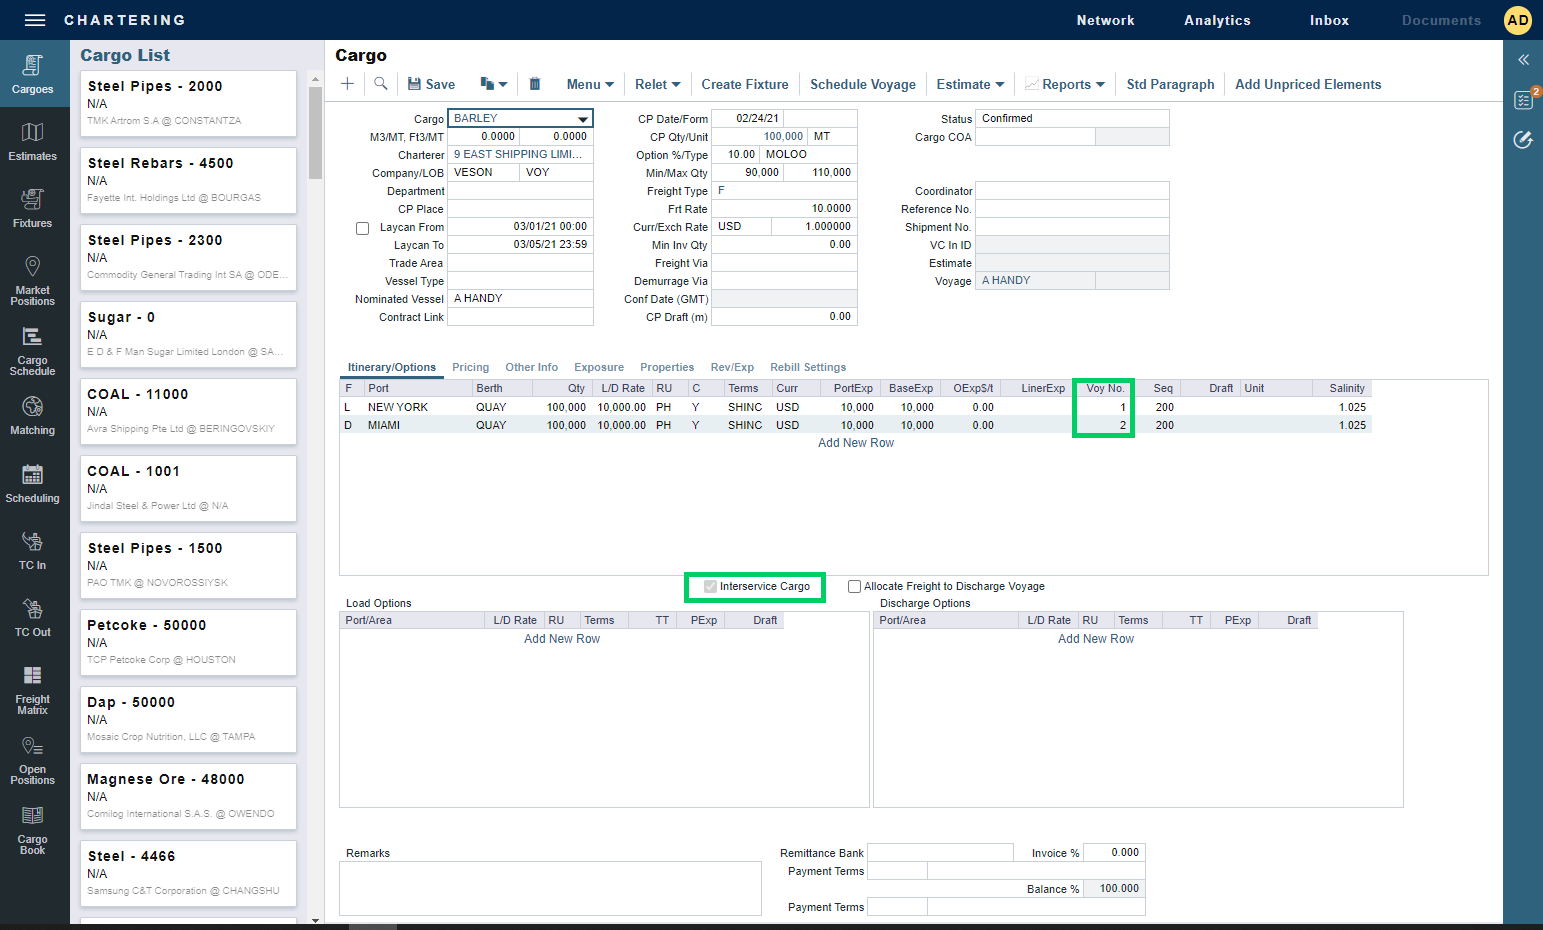
Task: Go to Scheduling in the sidebar
Action: pos(32,484)
